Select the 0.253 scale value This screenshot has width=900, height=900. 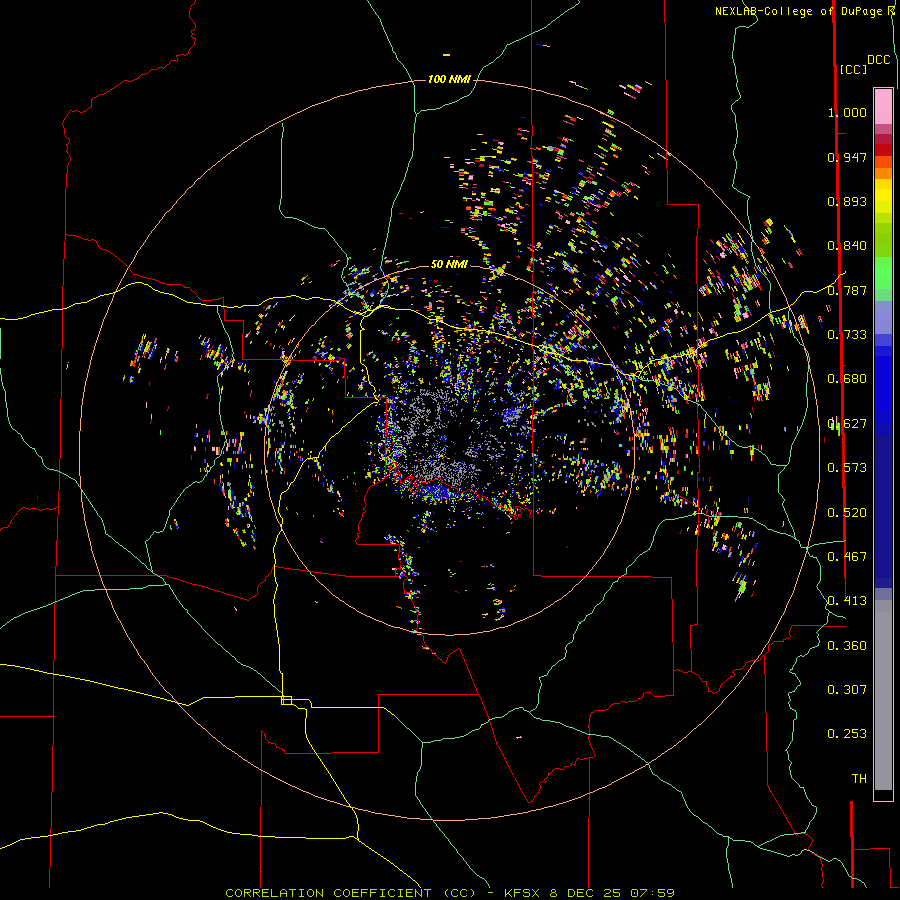(847, 734)
